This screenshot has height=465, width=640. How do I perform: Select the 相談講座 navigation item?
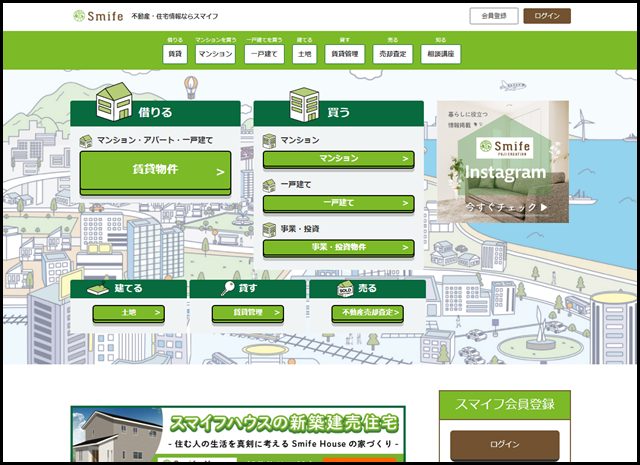[x=441, y=54]
